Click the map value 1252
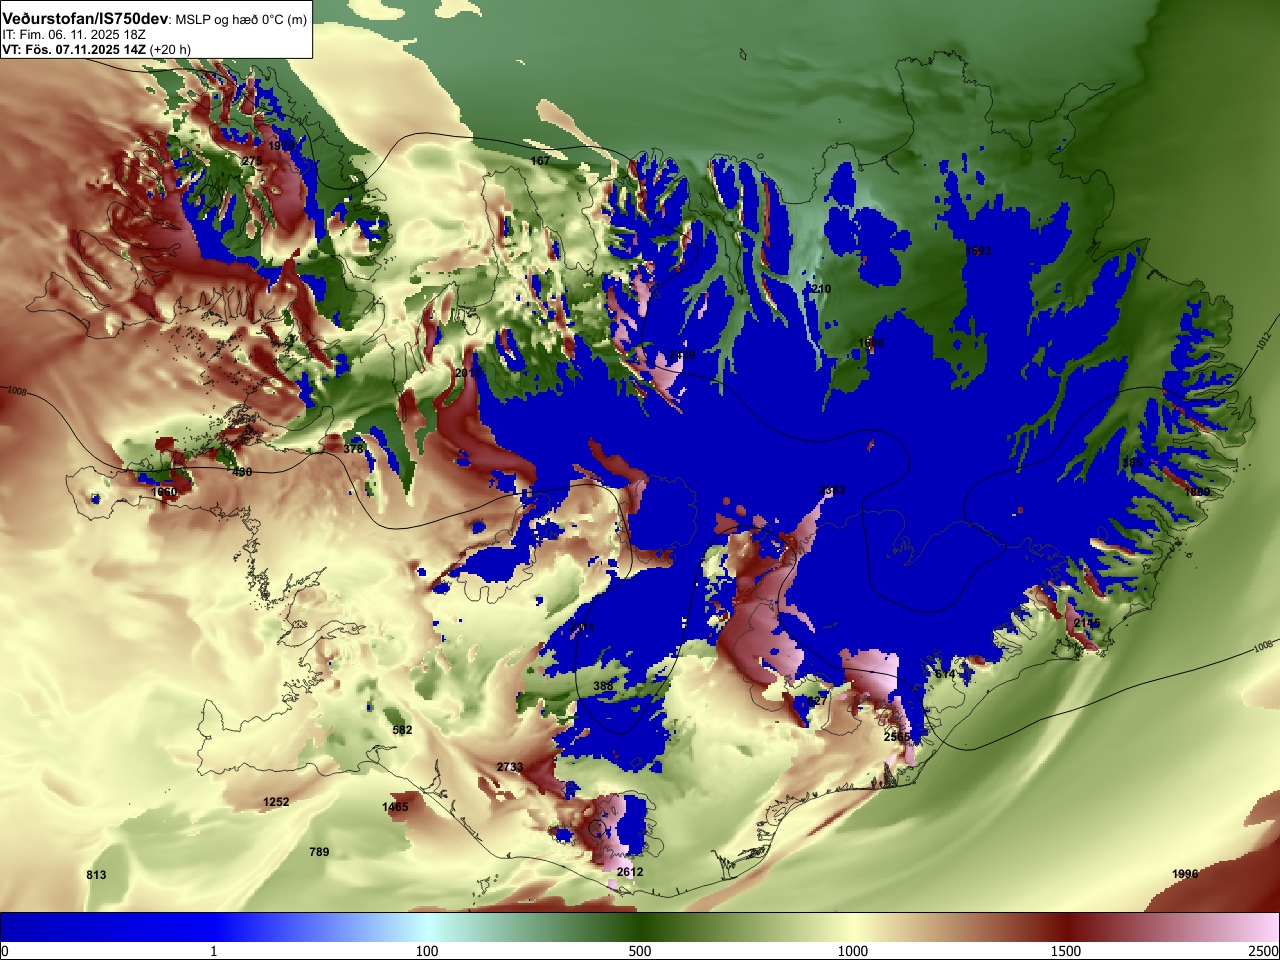The width and height of the screenshot is (1280, 960). click(x=276, y=802)
